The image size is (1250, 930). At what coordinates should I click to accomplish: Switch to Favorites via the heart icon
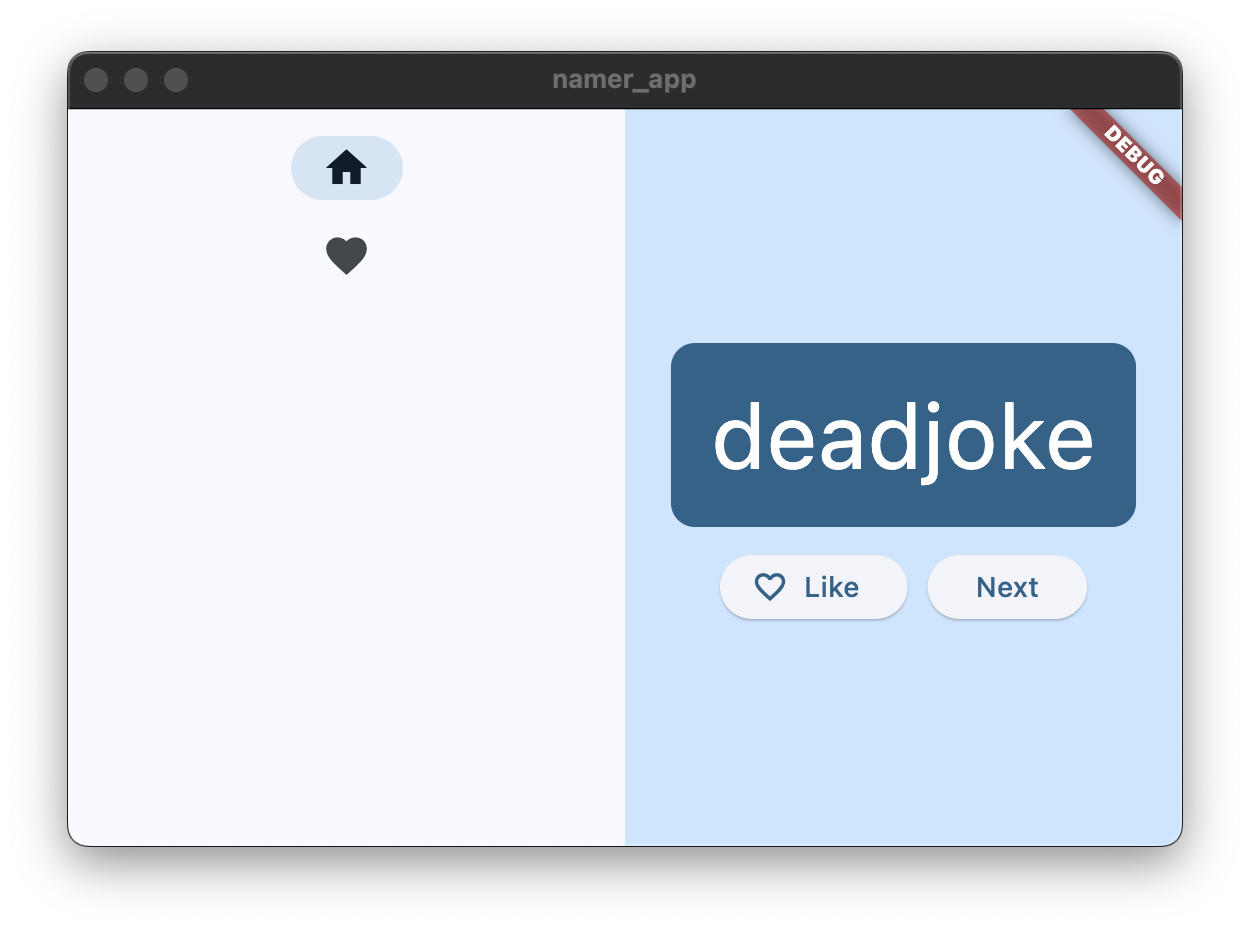346,256
